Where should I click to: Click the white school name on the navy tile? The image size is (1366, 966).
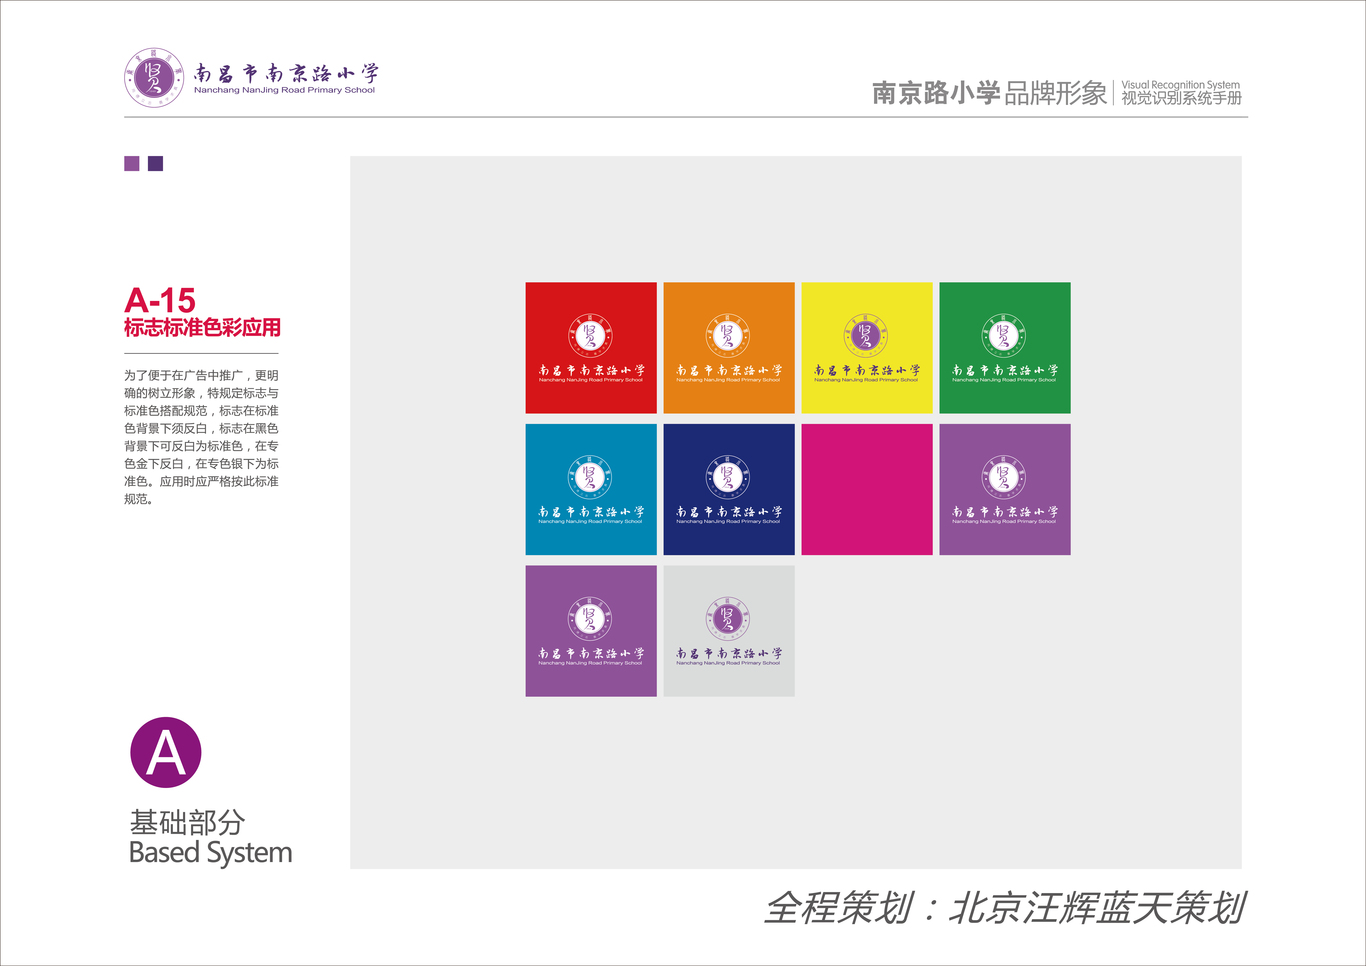729,512
